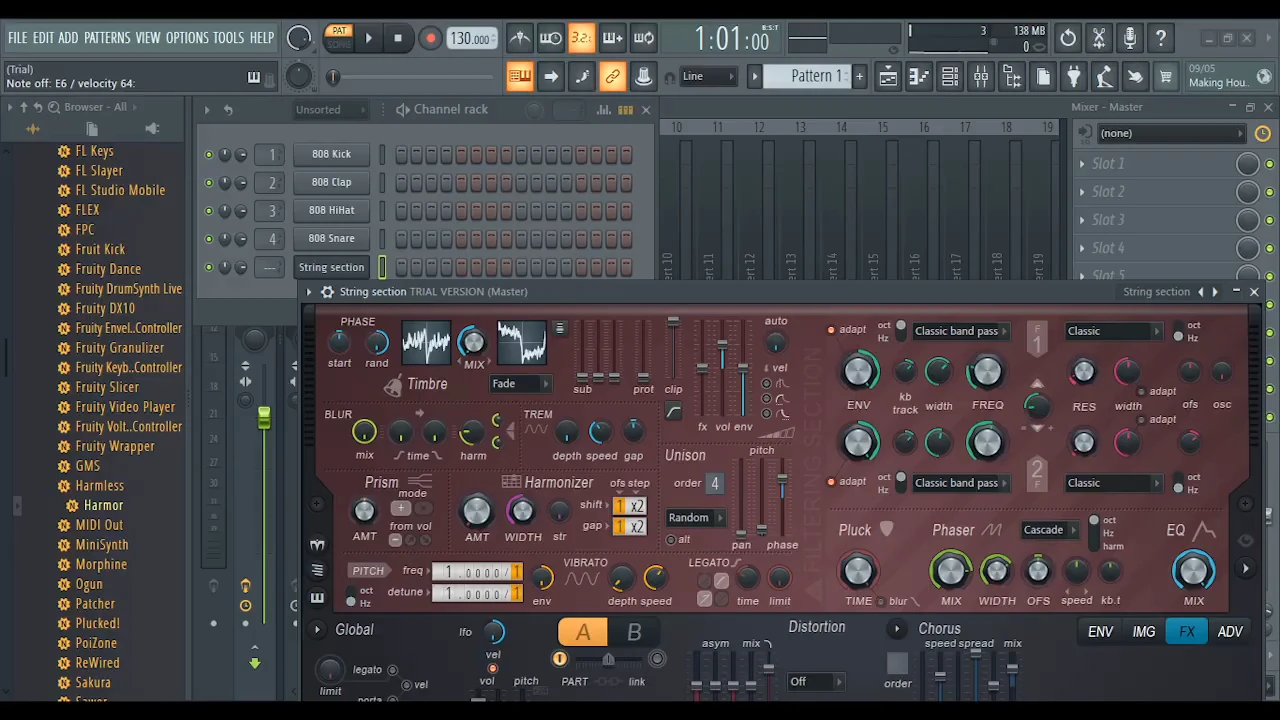Click the undo history circular arrow icon

click(x=1068, y=39)
